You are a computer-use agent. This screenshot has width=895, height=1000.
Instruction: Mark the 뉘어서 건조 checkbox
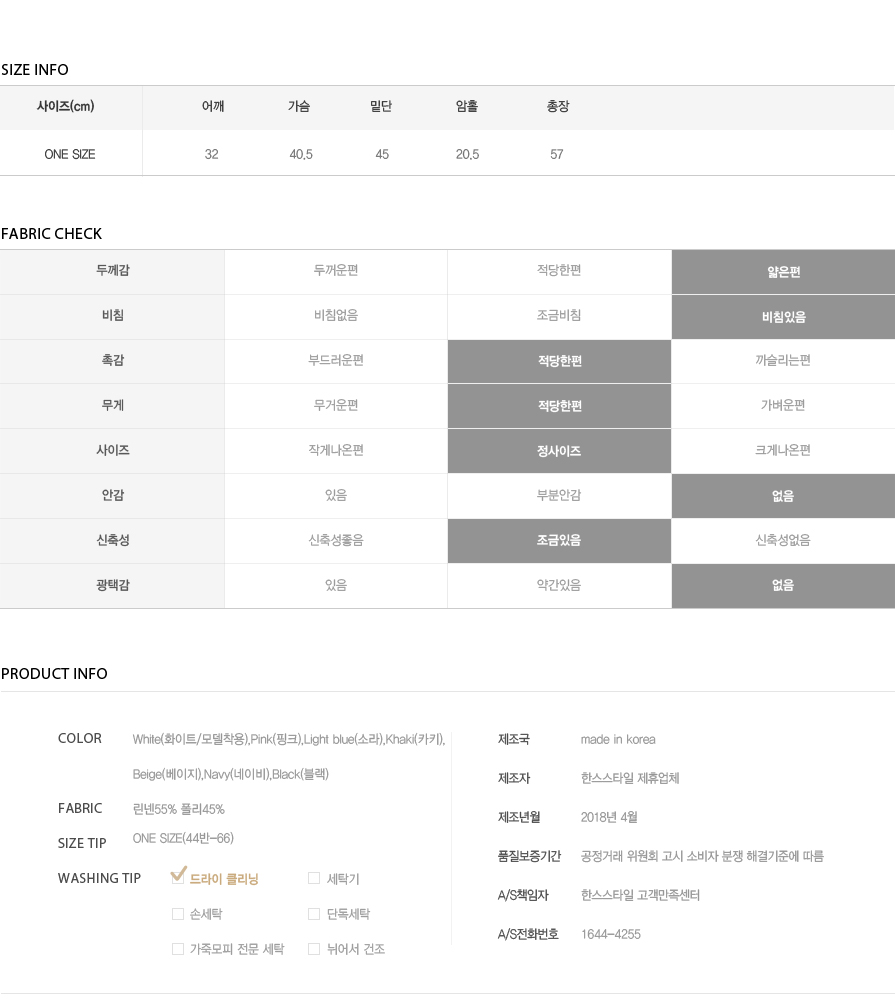[314, 949]
